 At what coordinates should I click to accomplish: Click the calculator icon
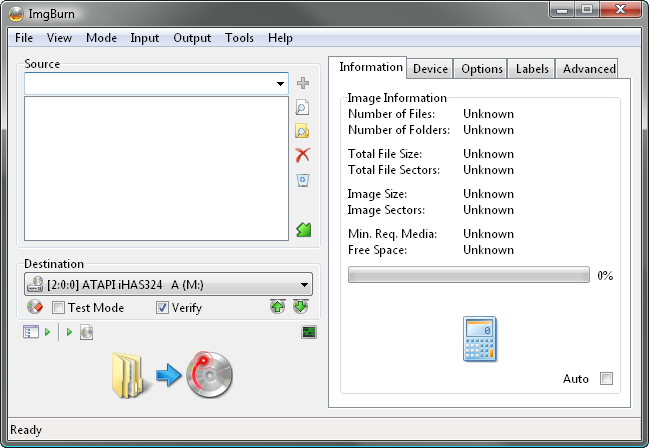(480, 339)
